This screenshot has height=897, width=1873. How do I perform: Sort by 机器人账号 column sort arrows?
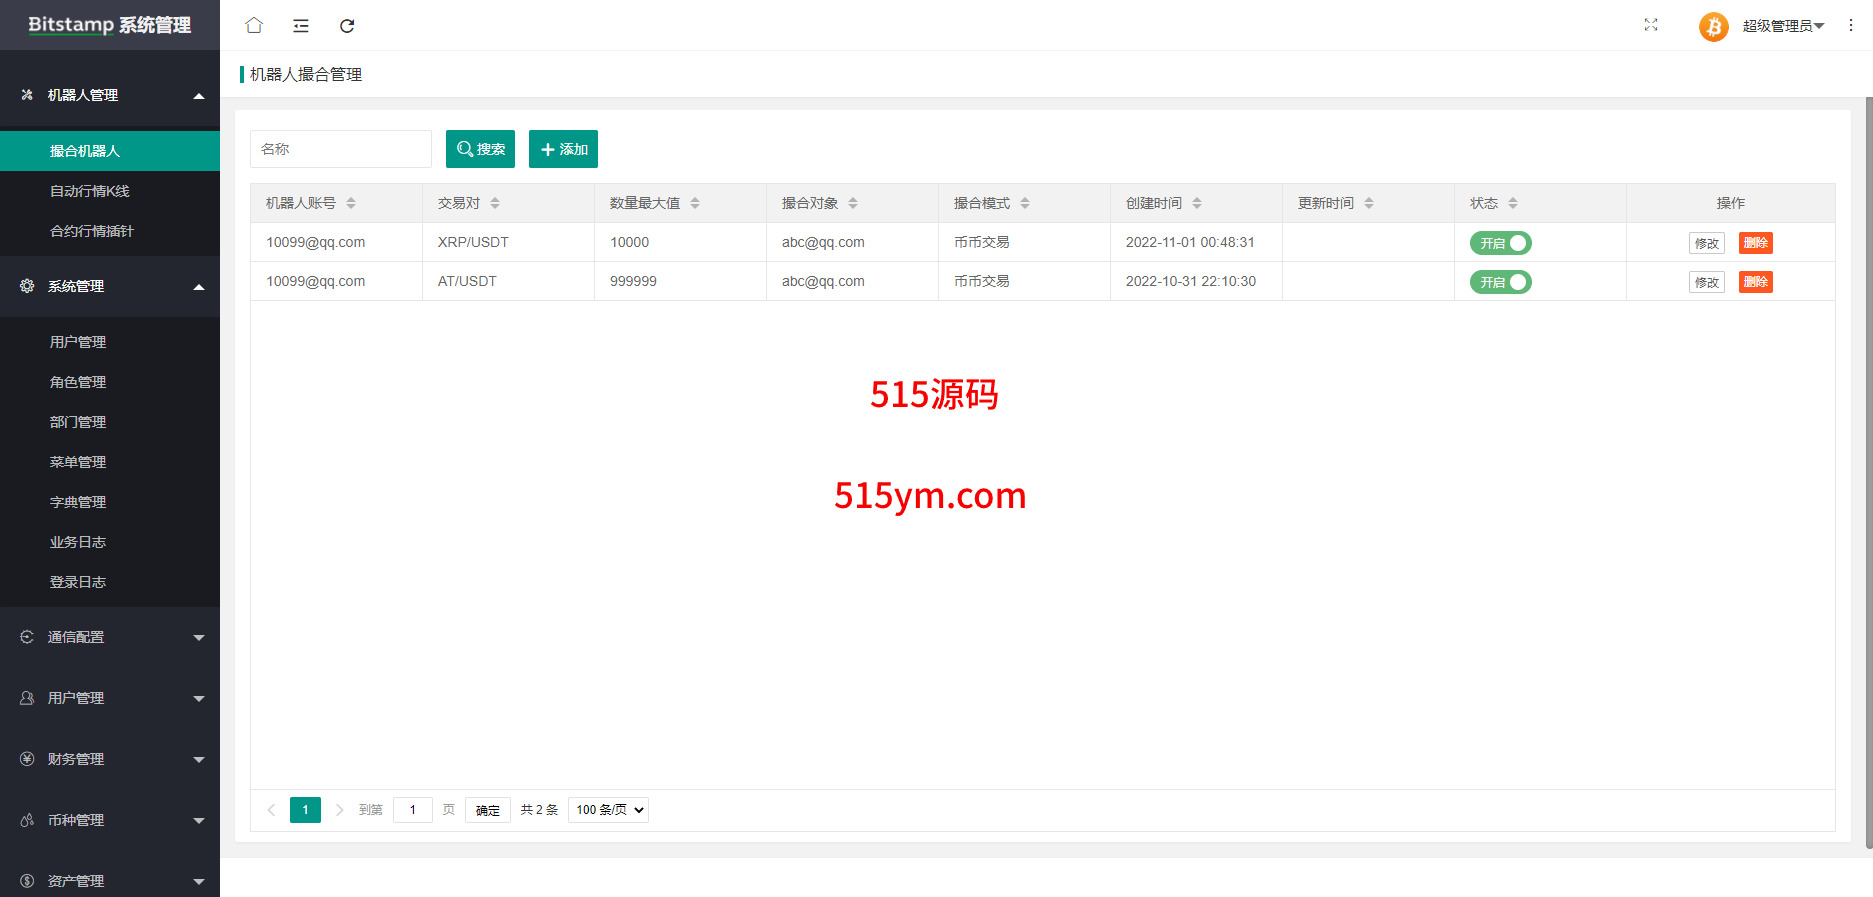(351, 203)
